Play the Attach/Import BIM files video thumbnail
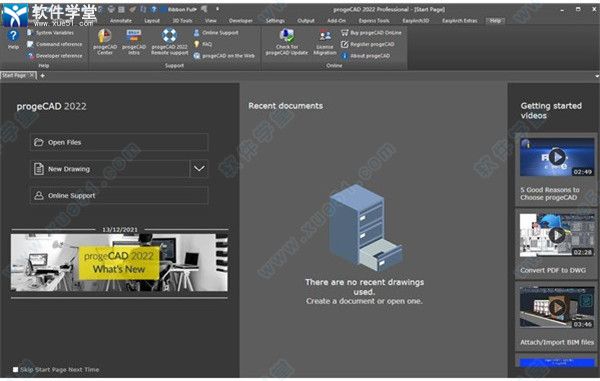Image resolution: width=600 pixels, height=381 pixels. [x=557, y=307]
